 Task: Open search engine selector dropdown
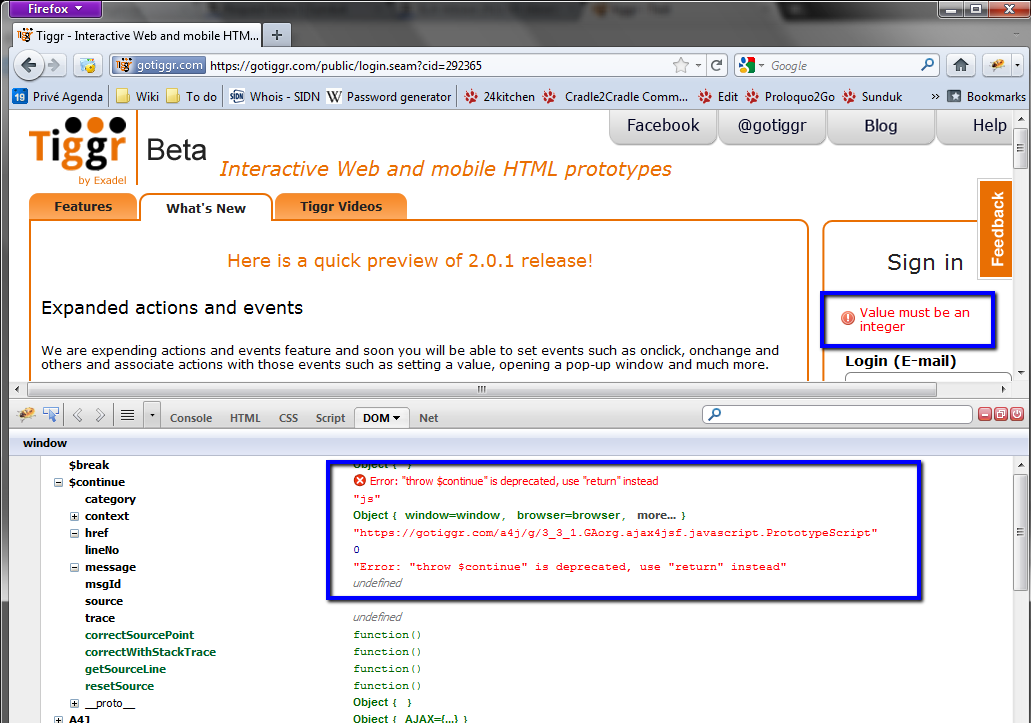tap(761, 65)
